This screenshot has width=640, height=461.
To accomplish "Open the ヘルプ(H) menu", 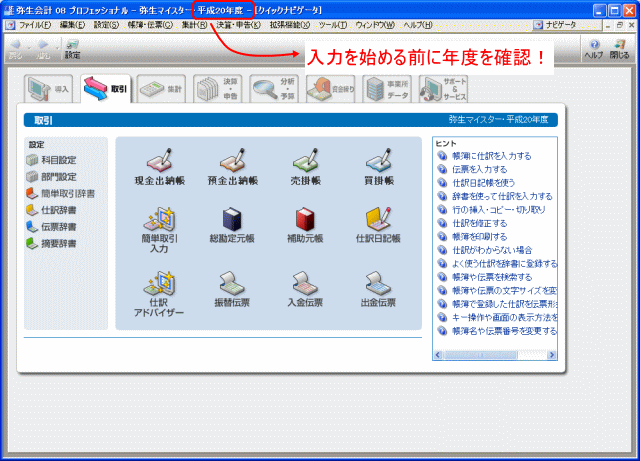I will pyautogui.click(x=418, y=25).
